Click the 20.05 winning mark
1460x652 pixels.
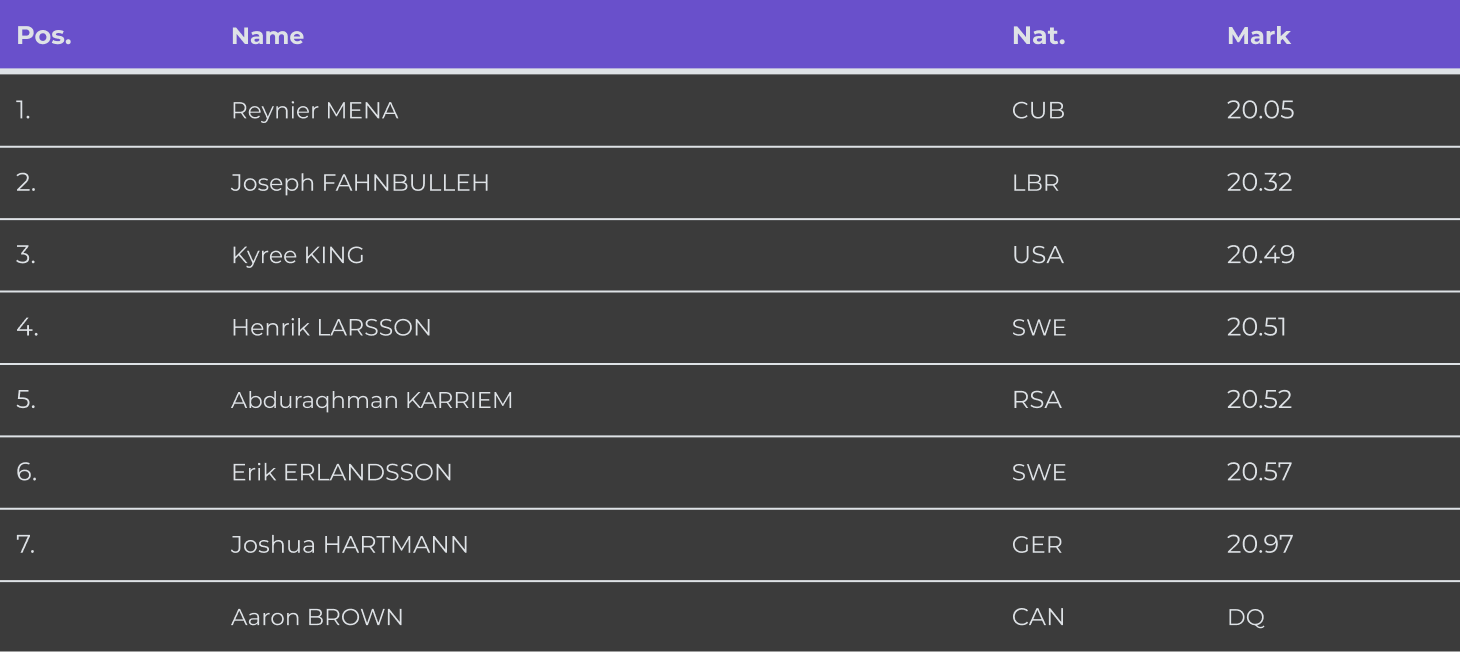(1260, 110)
